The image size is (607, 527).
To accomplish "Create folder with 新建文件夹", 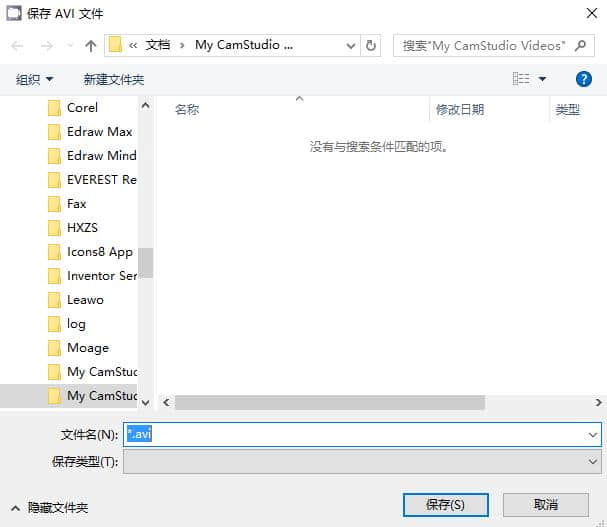I will 114,80.
